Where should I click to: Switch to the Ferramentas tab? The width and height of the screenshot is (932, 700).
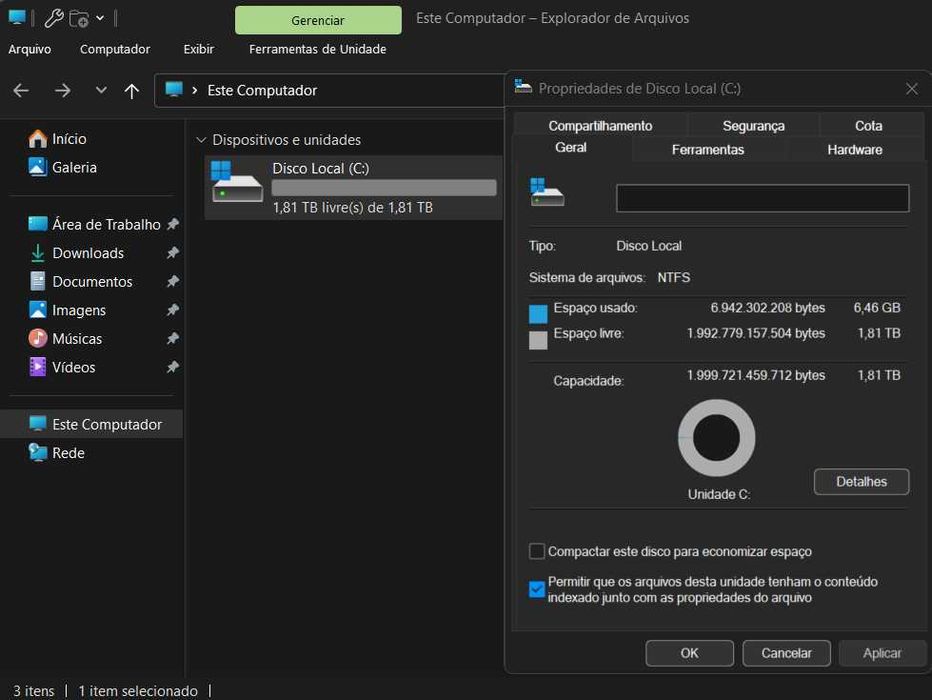coord(707,150)
